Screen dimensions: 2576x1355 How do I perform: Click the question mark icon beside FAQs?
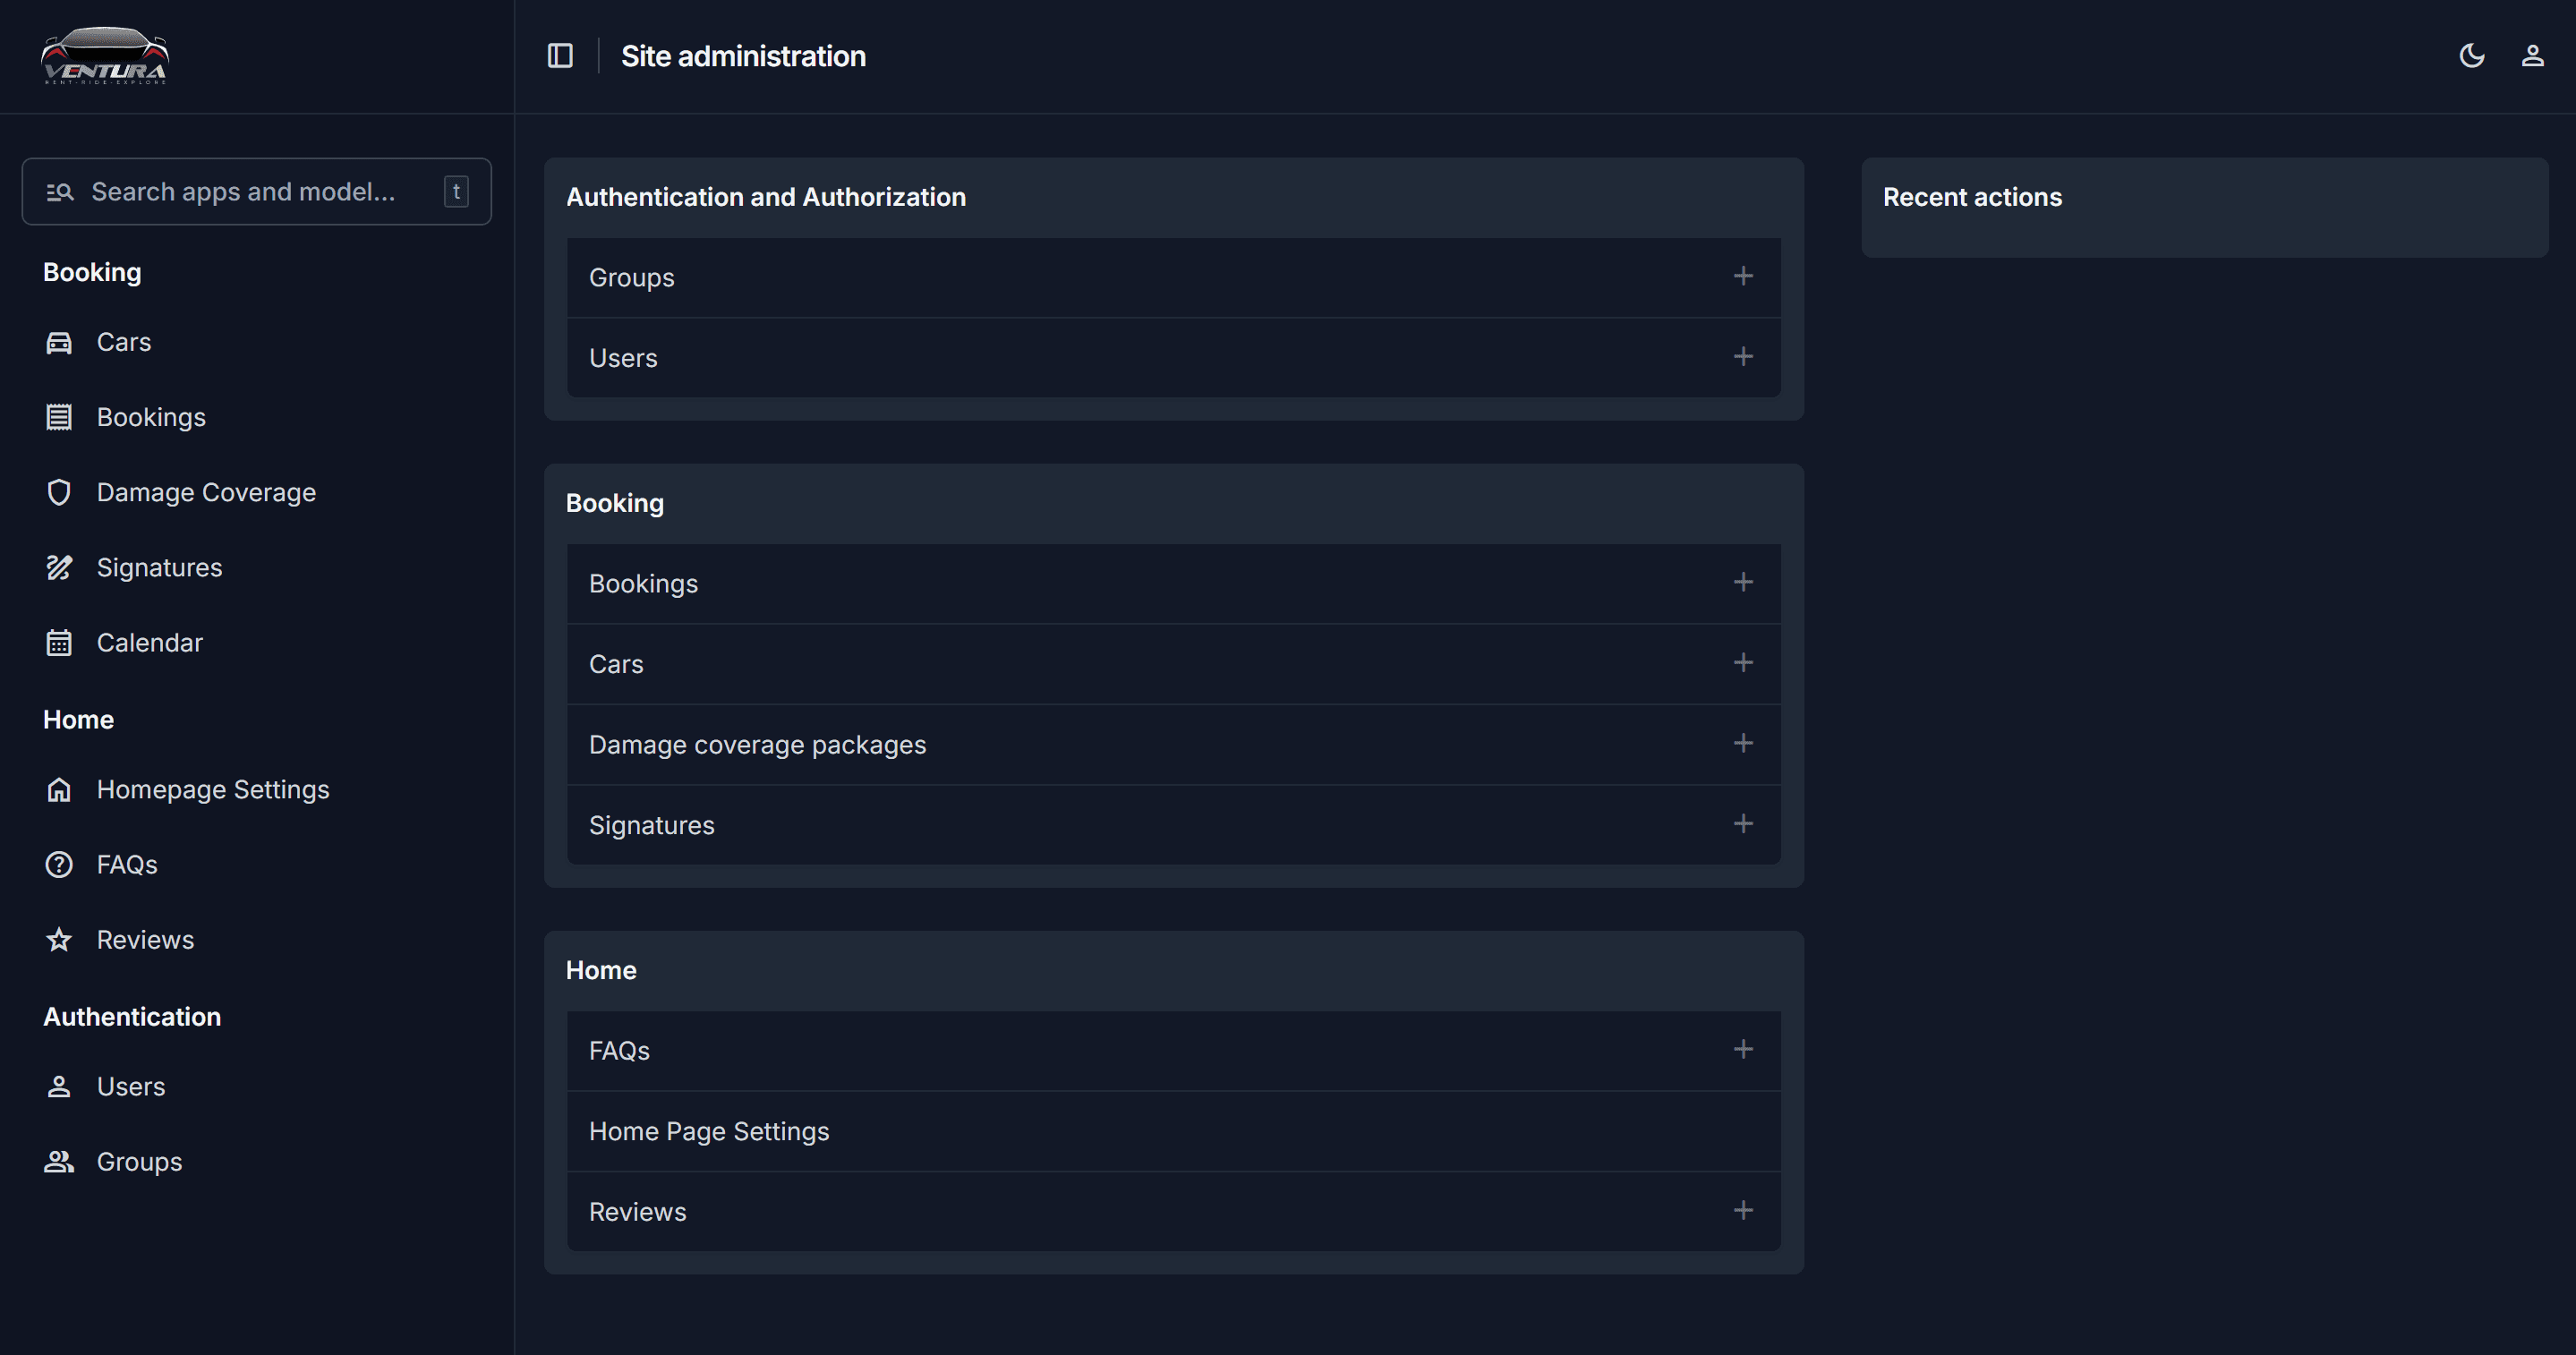pyautogui.click(x=59, y=865)
